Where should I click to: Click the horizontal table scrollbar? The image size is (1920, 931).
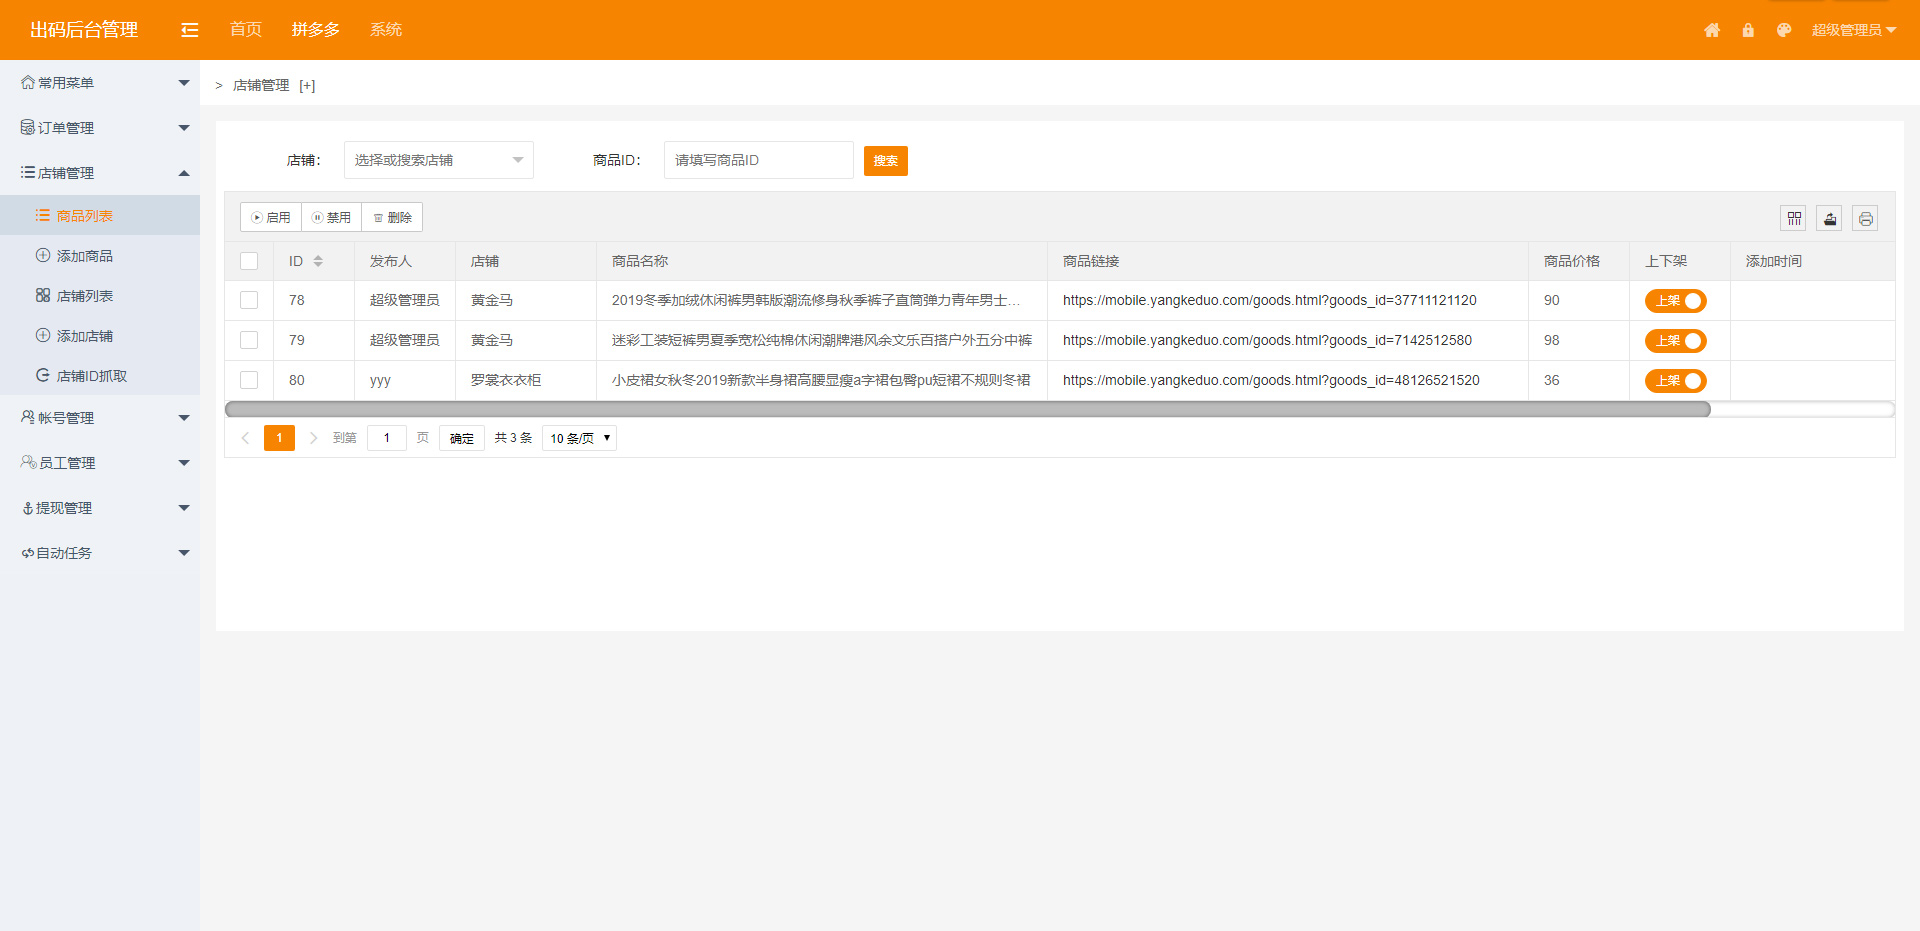(x=967, y=409)
